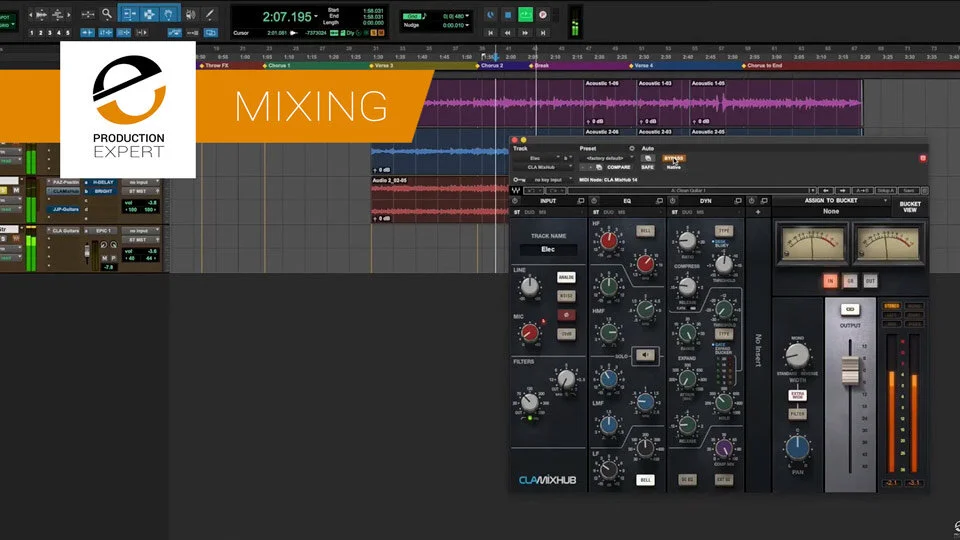This screenshot has height=540, width=960.
Task: Toggle the ANALOG input button
Action: [566, 277]
